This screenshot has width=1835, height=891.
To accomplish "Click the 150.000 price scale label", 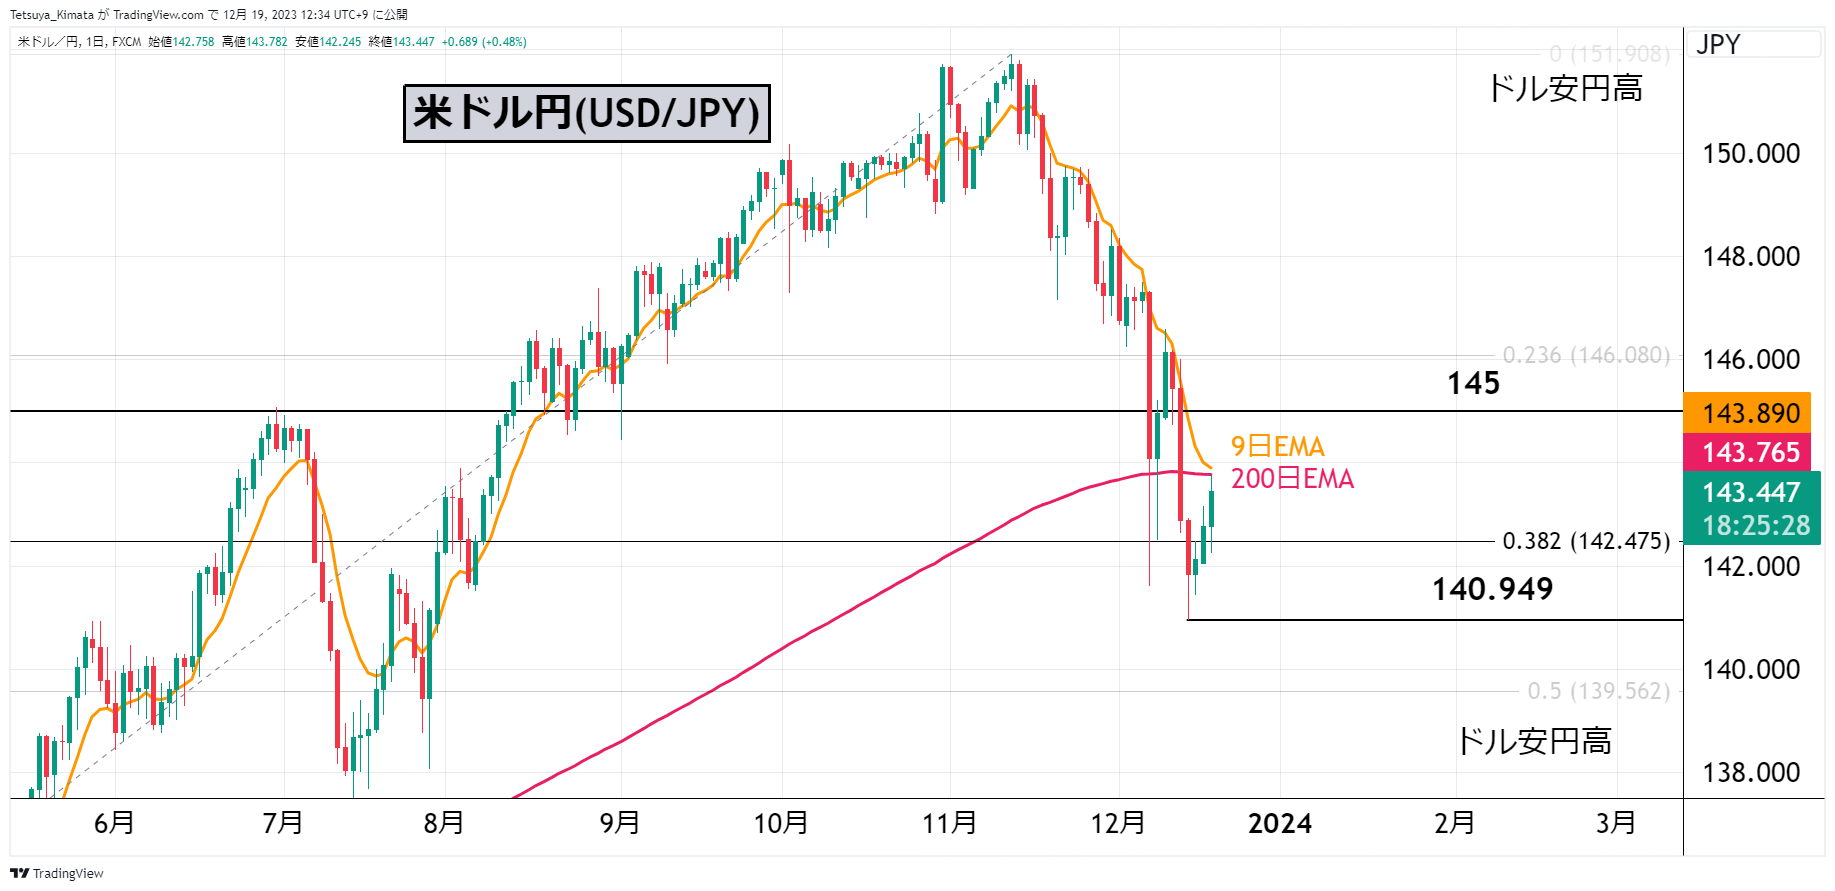I will tap(1750, 153).
